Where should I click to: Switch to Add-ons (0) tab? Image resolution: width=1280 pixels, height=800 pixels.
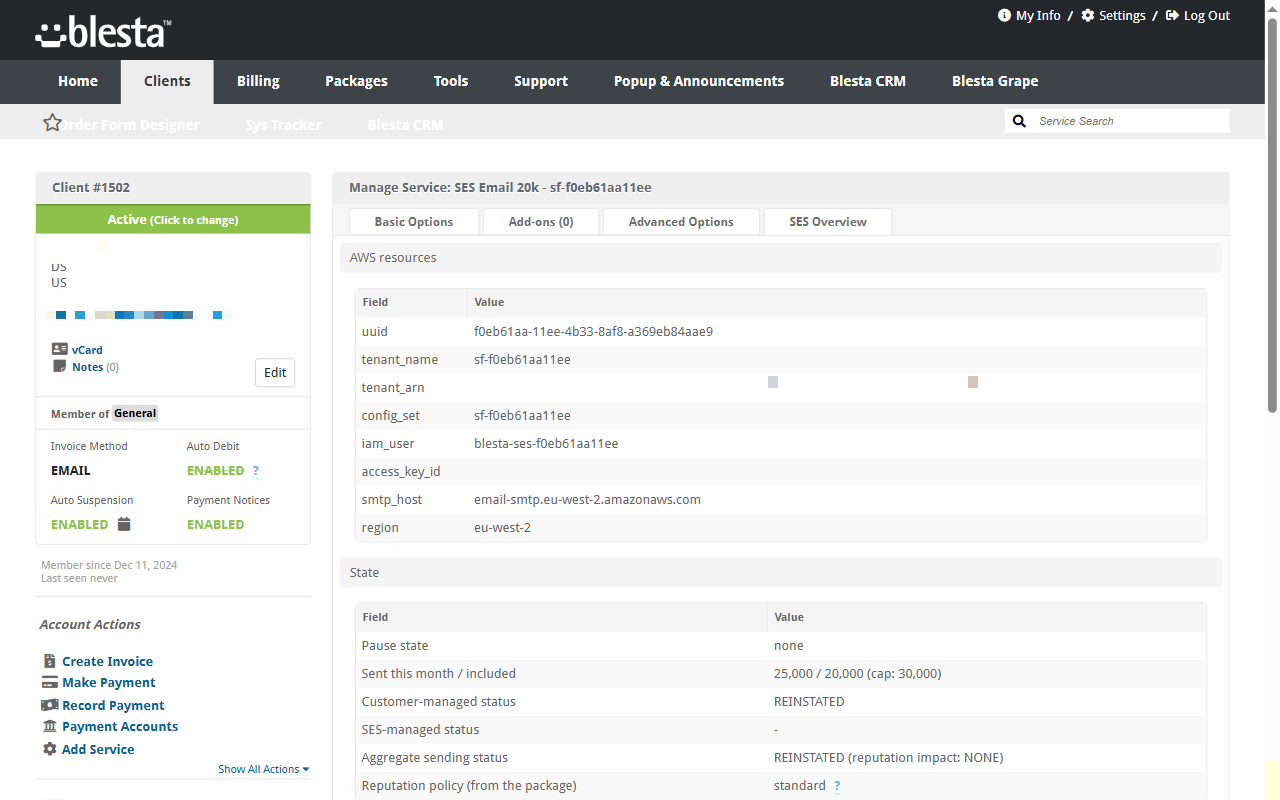(541, 222)
